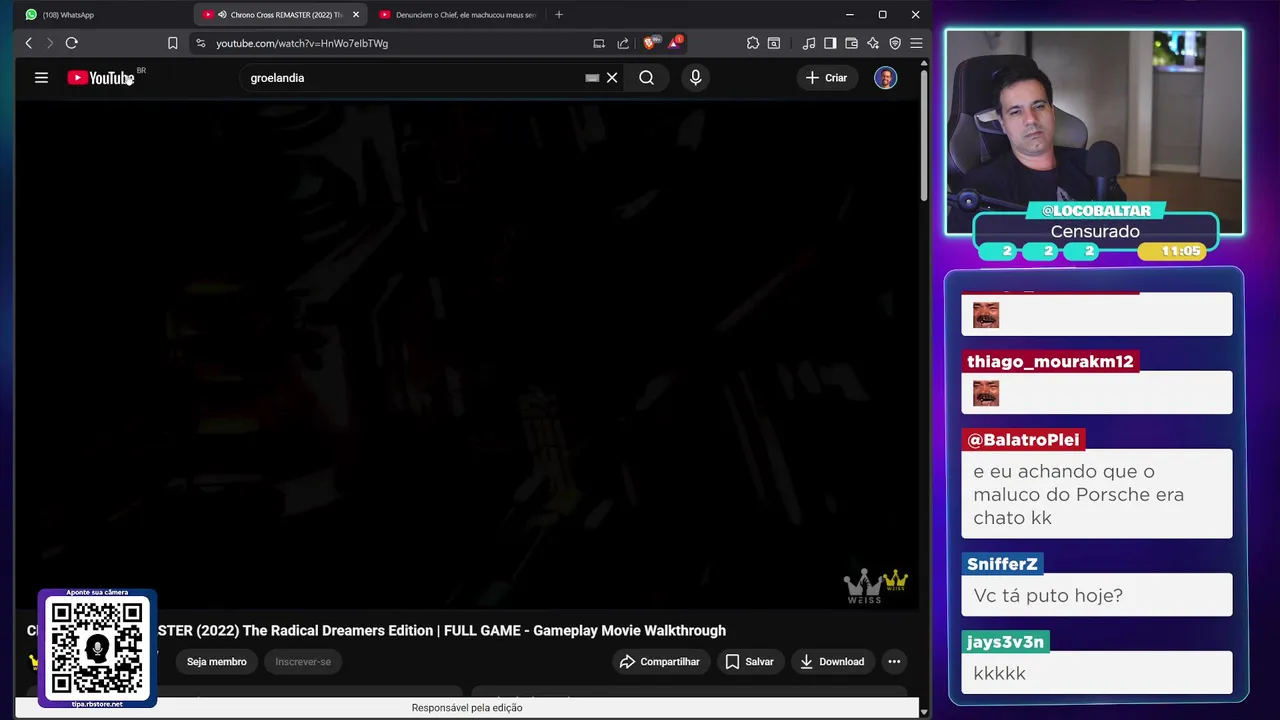Image resolution: width=1280 pixels, height=720 pixels.
Task: Open the Leo AI sparkle icon
Action: (873, 43)
